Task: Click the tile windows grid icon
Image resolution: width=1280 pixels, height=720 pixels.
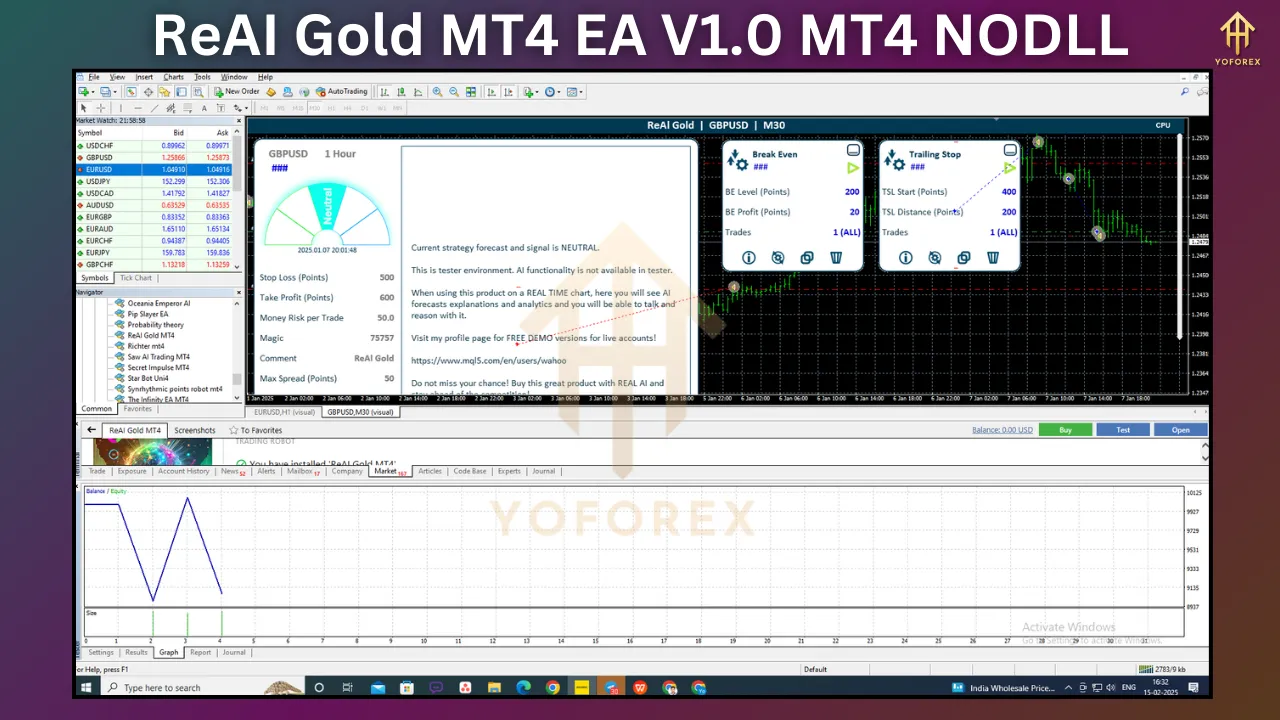Action: pos(471,91)
